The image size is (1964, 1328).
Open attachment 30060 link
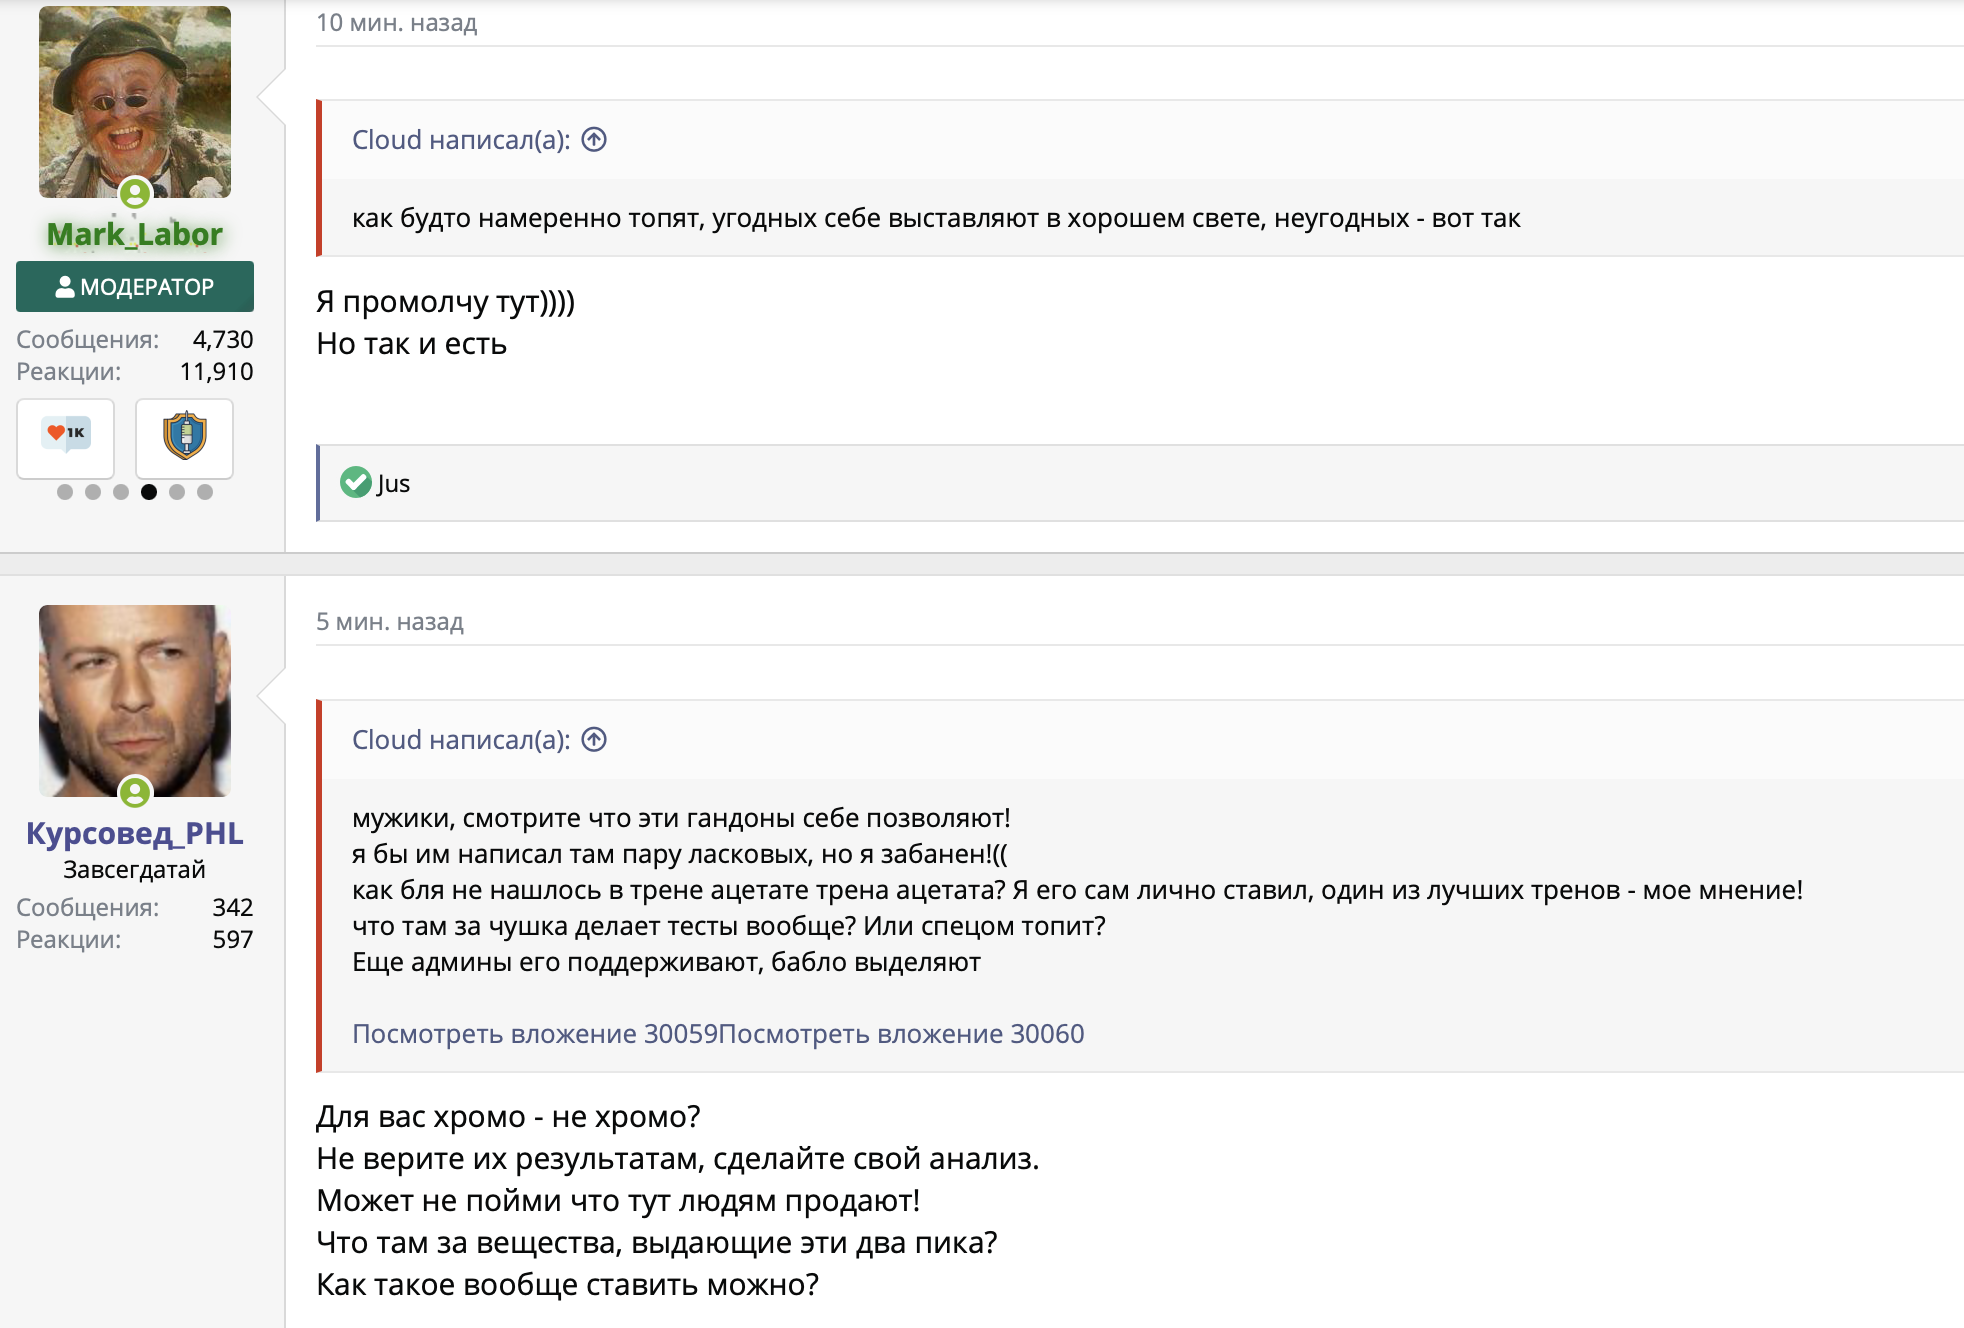coord(901,1034)
